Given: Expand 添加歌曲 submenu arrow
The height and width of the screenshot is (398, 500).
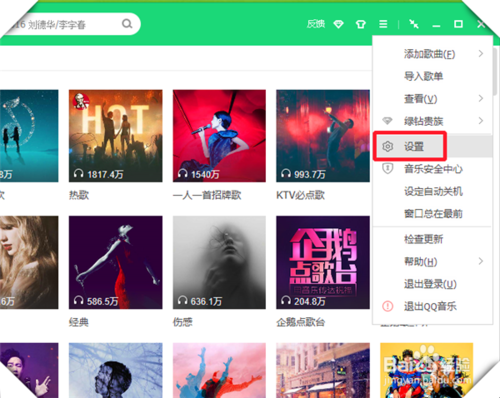Looking at the screenshot, I should [x=481, y=53].
